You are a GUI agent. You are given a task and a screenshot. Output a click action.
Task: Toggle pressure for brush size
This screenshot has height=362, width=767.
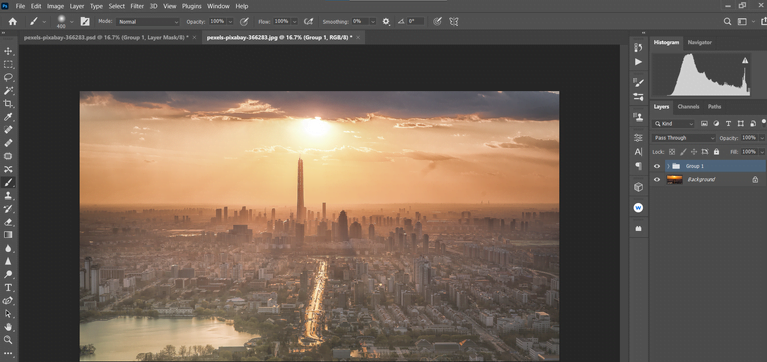[x=438, y=22]
